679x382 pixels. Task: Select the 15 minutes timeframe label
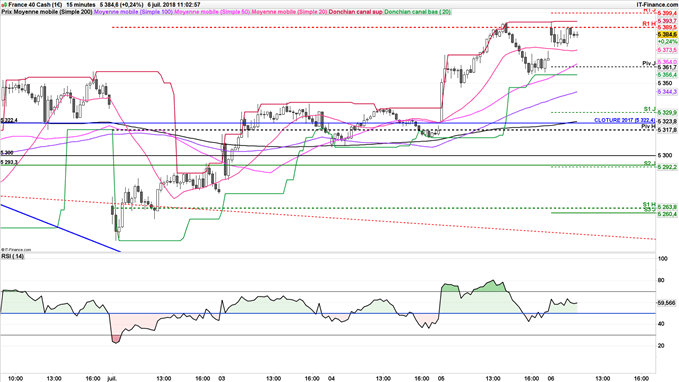pos(81,5)
